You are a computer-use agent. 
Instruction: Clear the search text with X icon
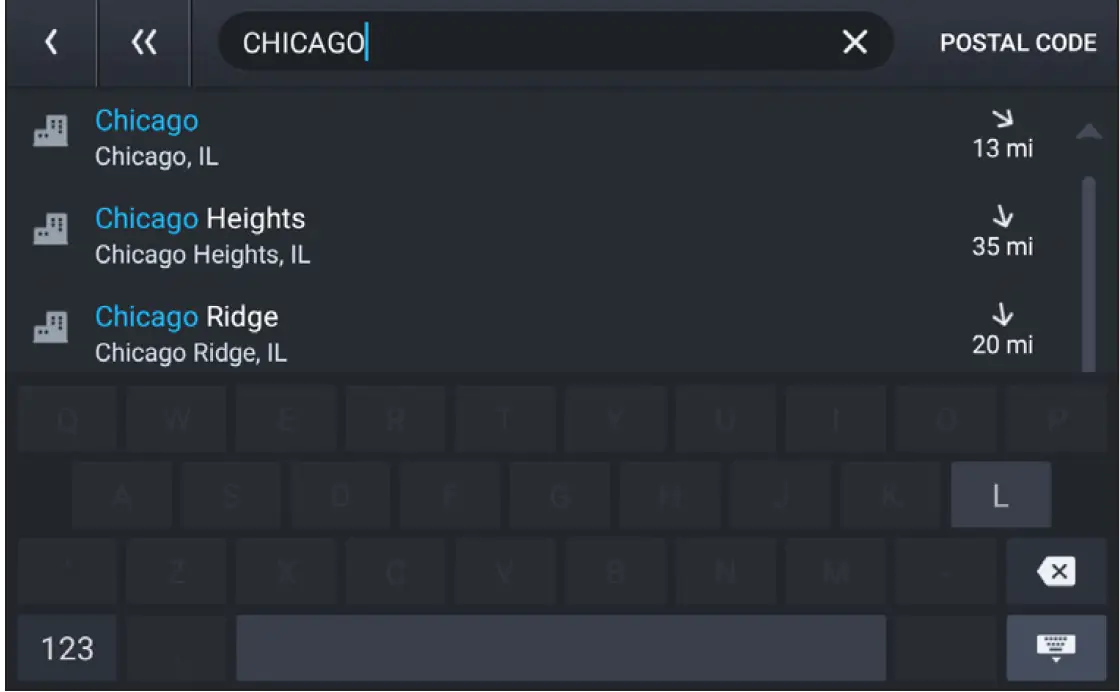855,42
